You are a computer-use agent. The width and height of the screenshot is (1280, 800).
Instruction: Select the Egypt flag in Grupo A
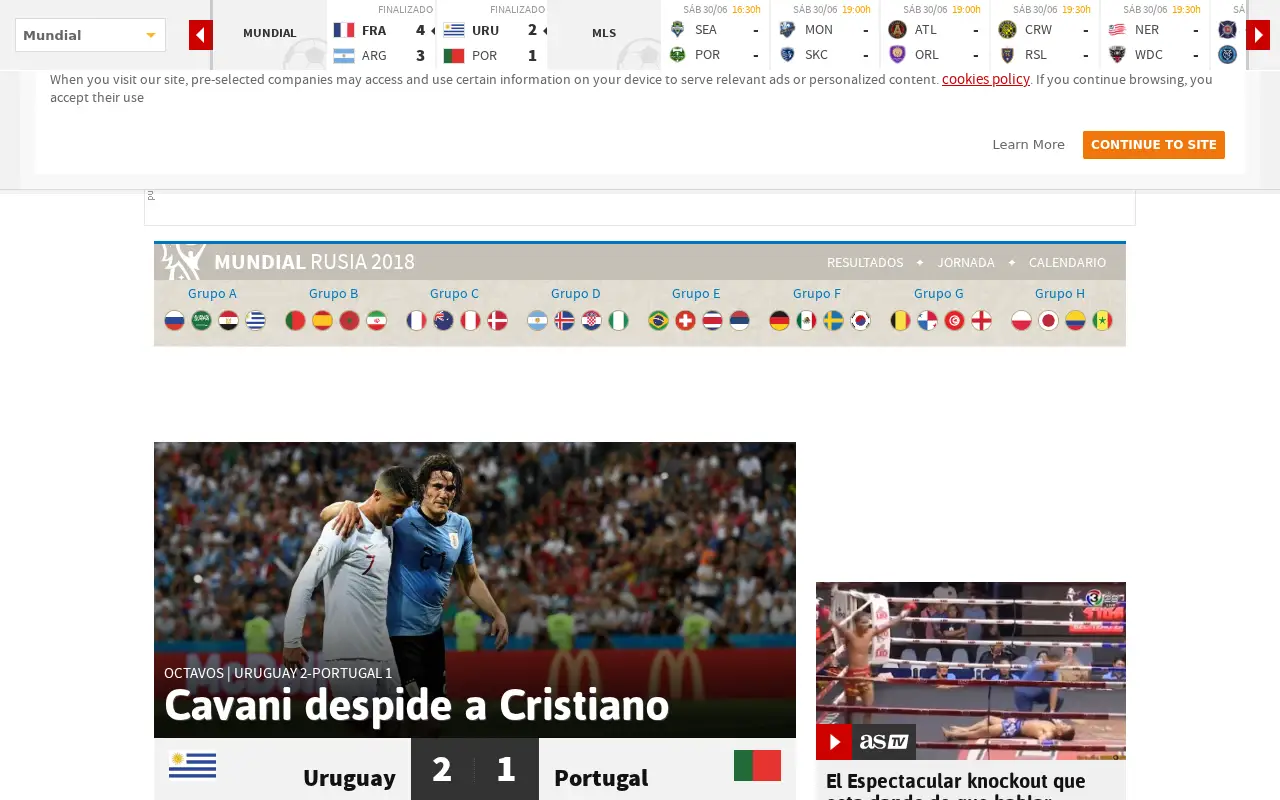point(229,321)
